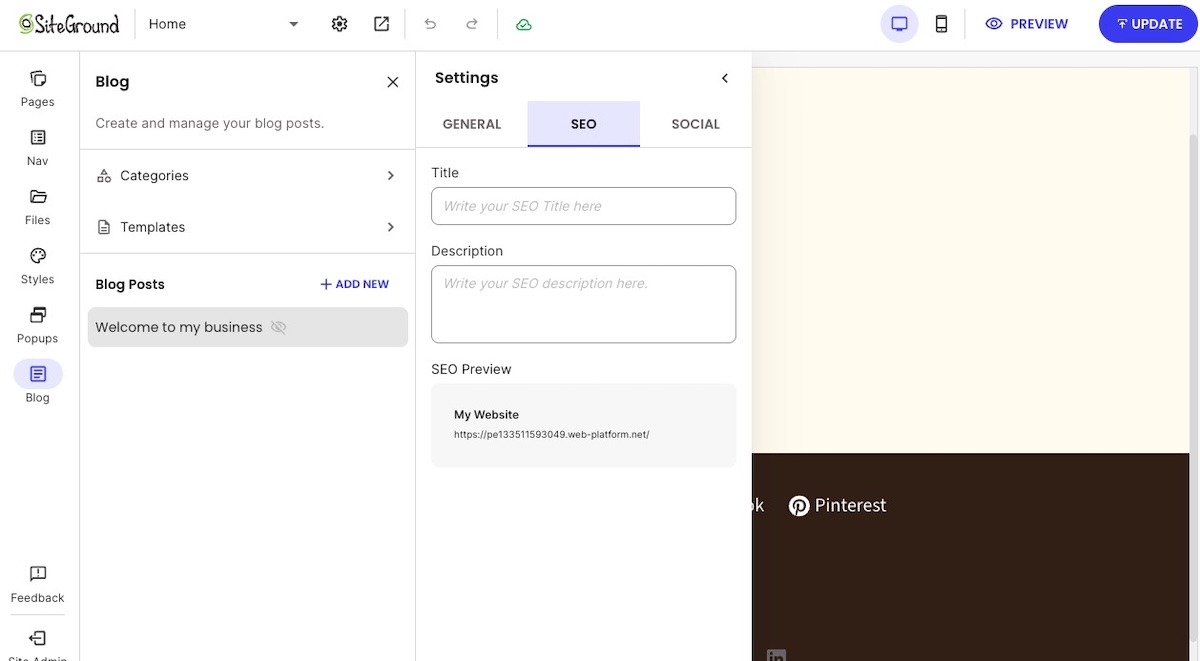Switch to the SEO tab
The height and width of the screenshot is (661, 1200).
tap(584, 124)
